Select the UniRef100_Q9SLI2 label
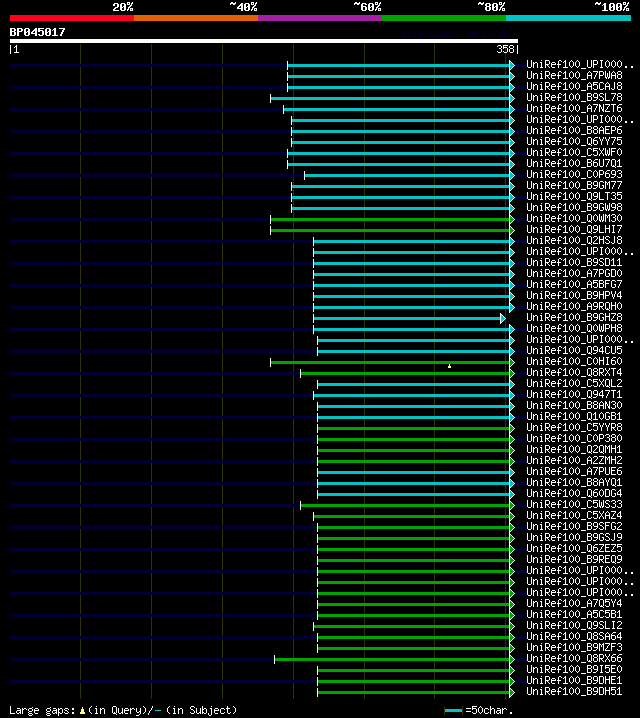Screen dimensions: 640x718 pyautogui.click(x=574, y=625)
